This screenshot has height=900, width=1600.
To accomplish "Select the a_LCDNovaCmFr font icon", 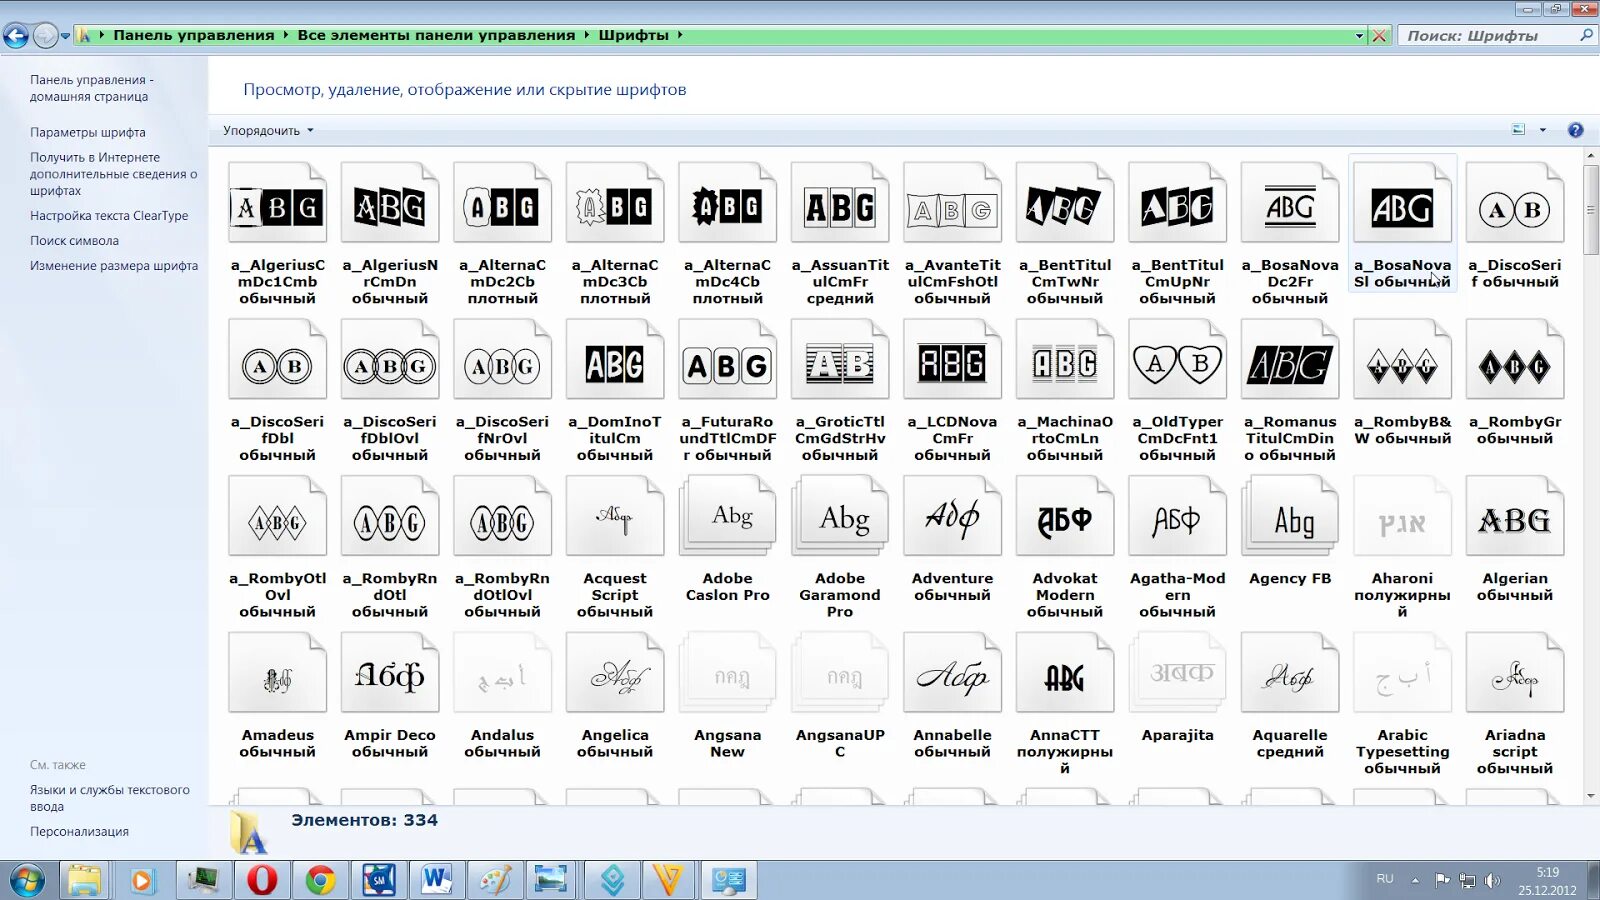I will [x=952, y=360].
